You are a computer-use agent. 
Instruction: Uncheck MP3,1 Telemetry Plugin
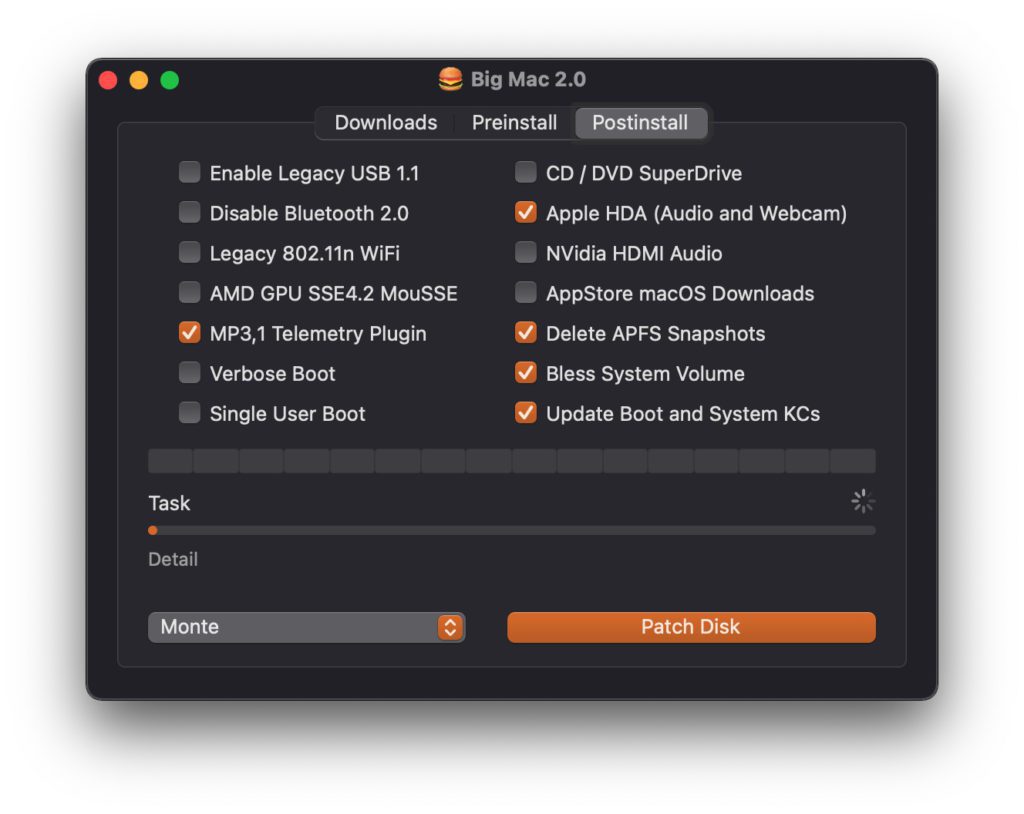(x=189, y=333)
